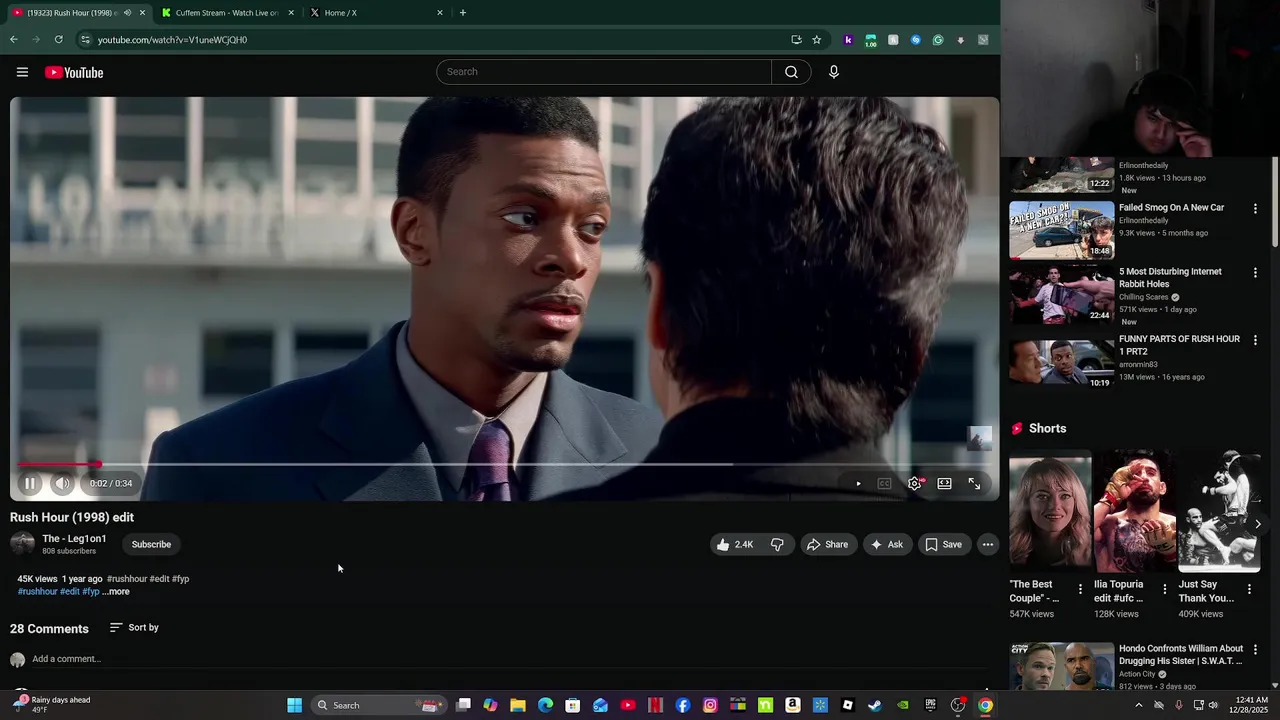Open the Windows Start menu
1280x720 pixels.
click(295, 706)
